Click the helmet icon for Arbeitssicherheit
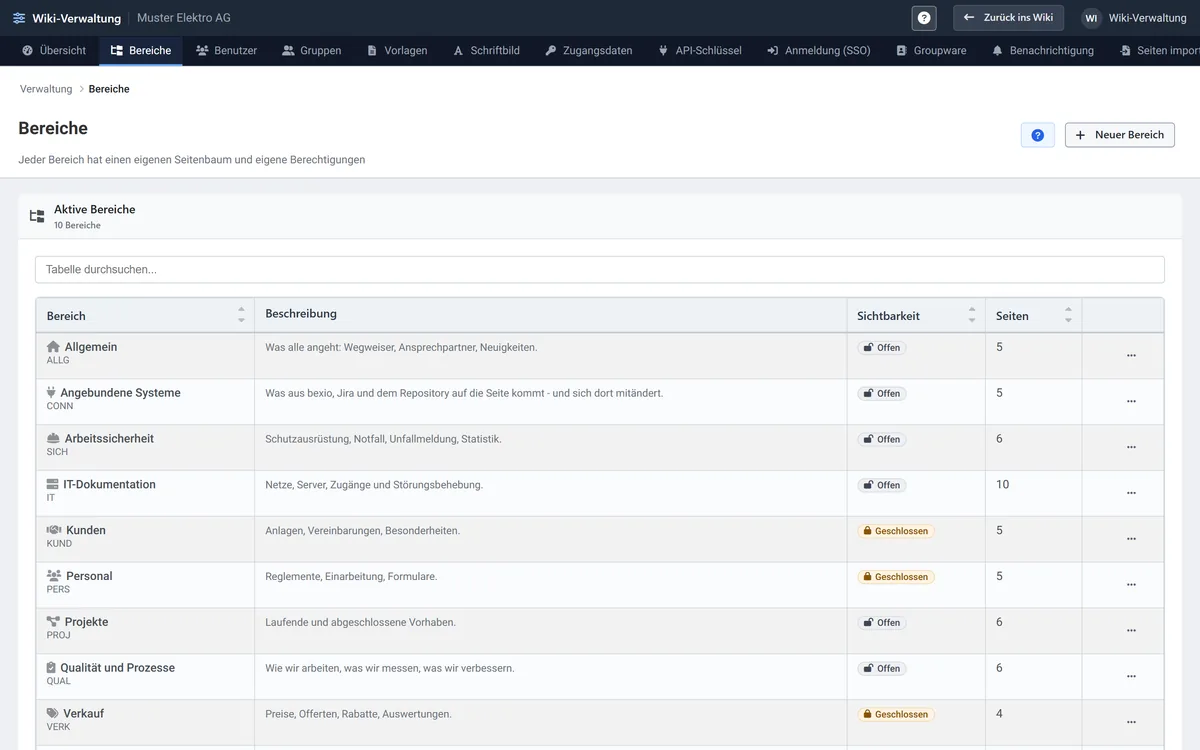 tap(54, 439)
